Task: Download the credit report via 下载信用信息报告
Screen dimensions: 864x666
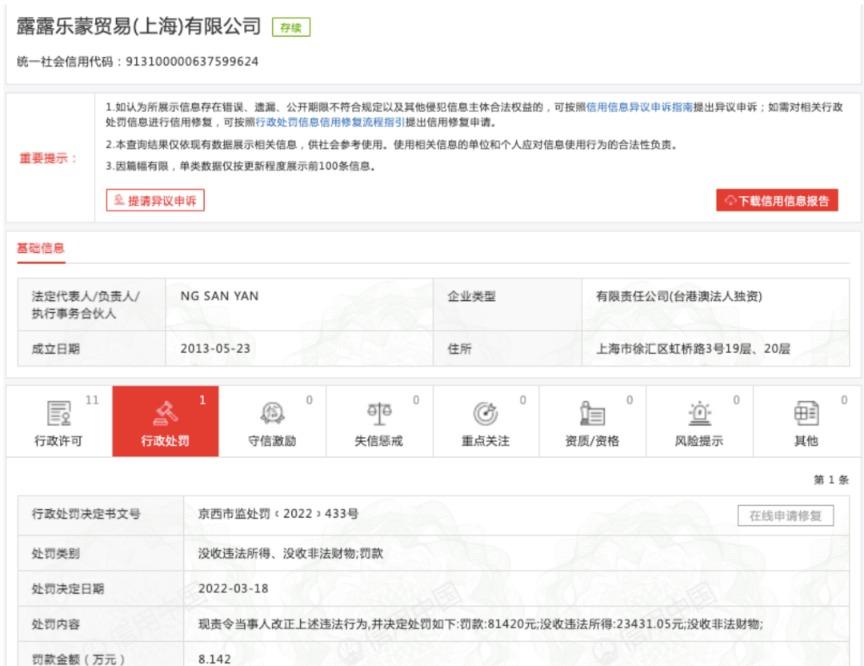Action: [777, 200]
